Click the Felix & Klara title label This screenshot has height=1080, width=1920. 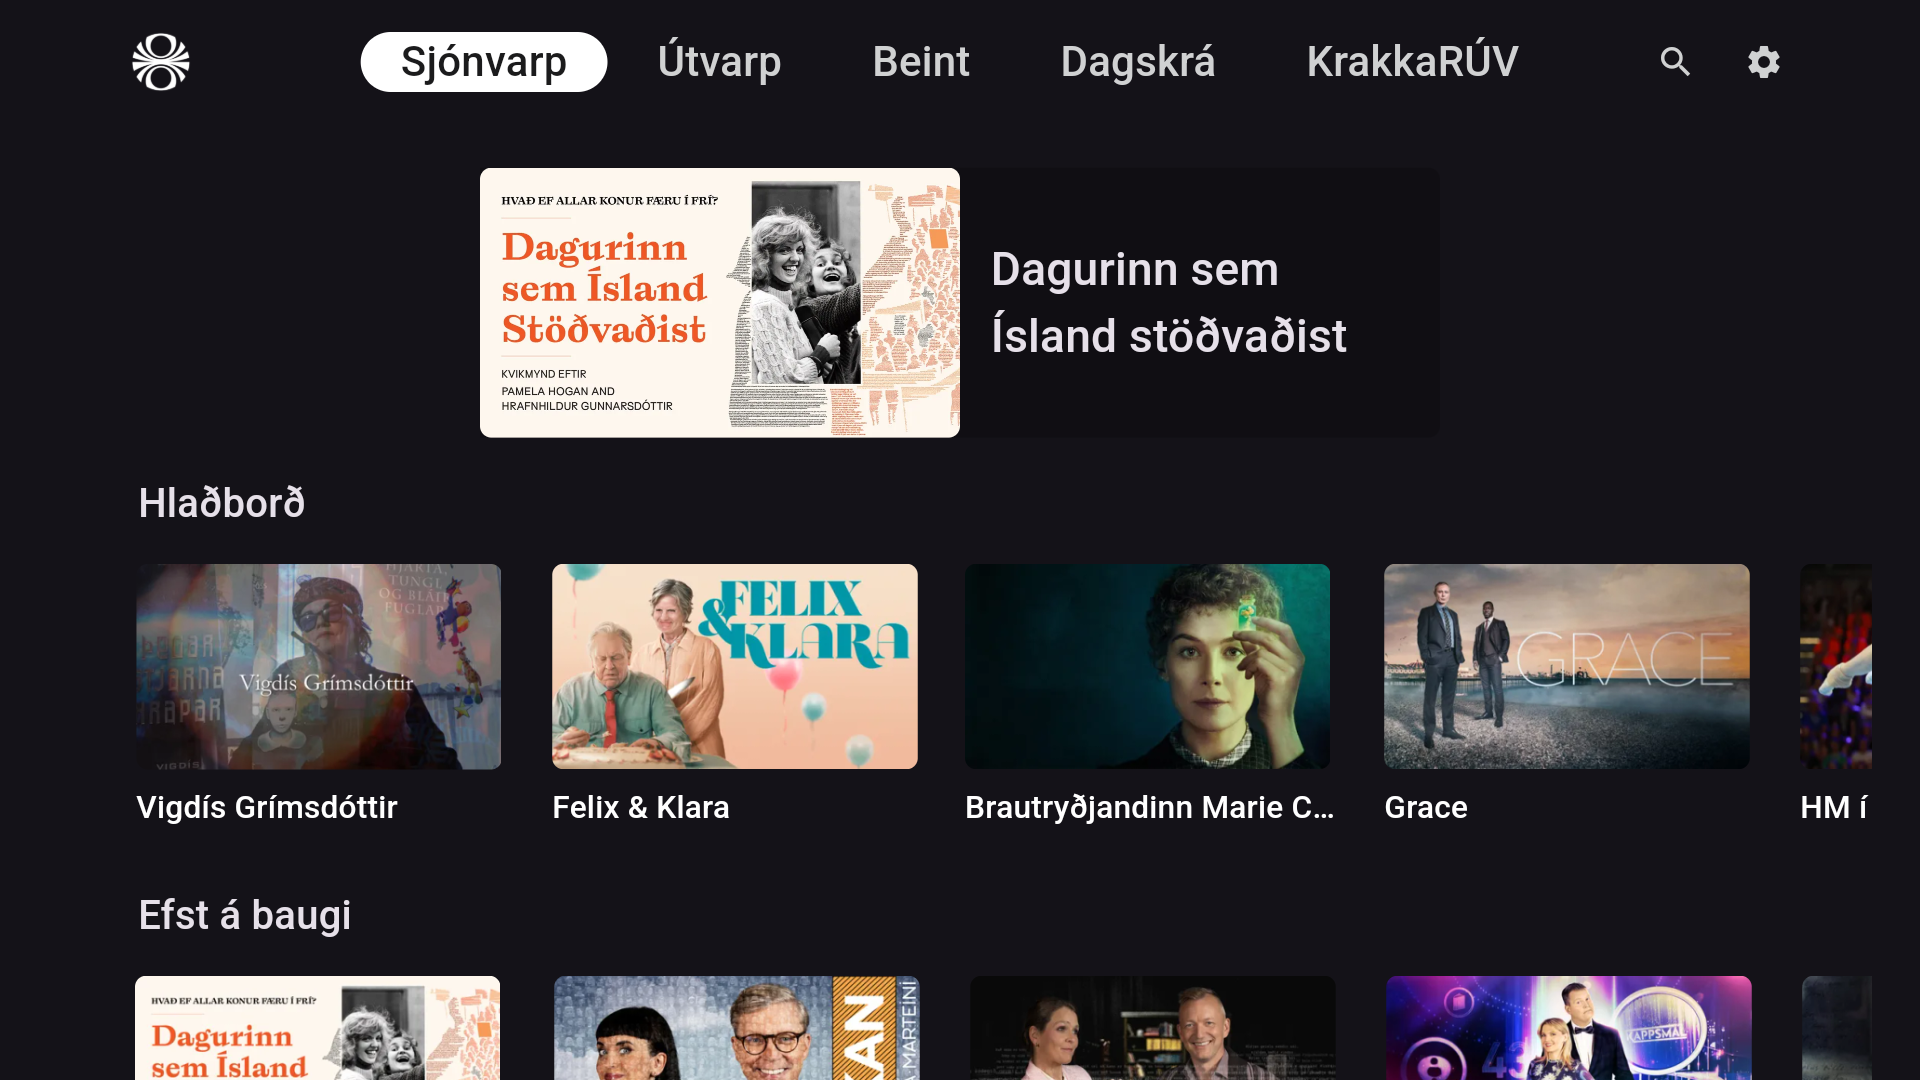(x=641, y=807)
